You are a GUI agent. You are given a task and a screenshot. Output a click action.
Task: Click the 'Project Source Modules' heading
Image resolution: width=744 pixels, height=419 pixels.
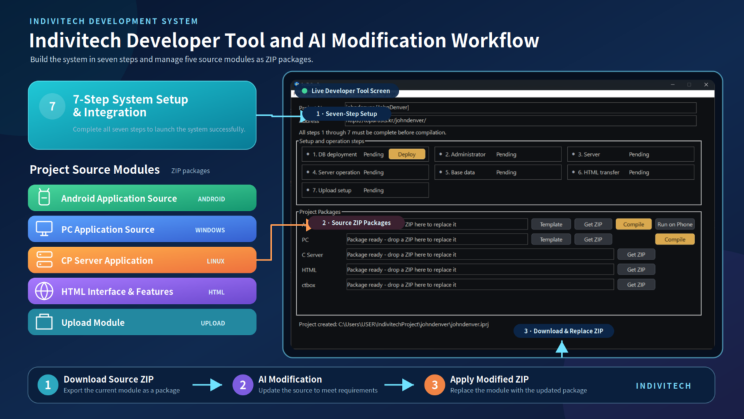point(94,169)
